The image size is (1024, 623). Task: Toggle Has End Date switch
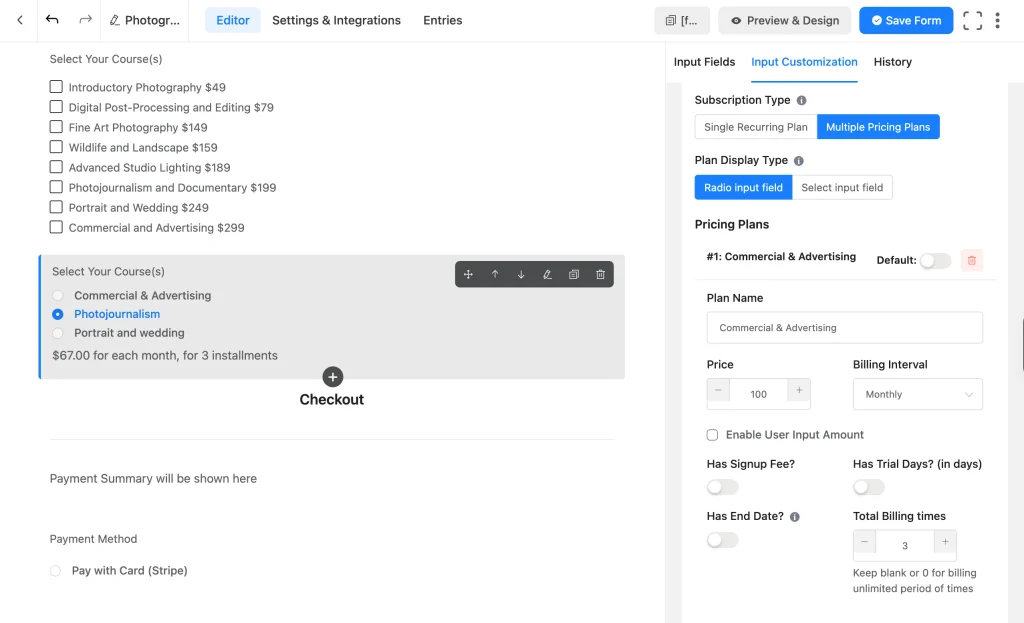(x=722, y=540)
